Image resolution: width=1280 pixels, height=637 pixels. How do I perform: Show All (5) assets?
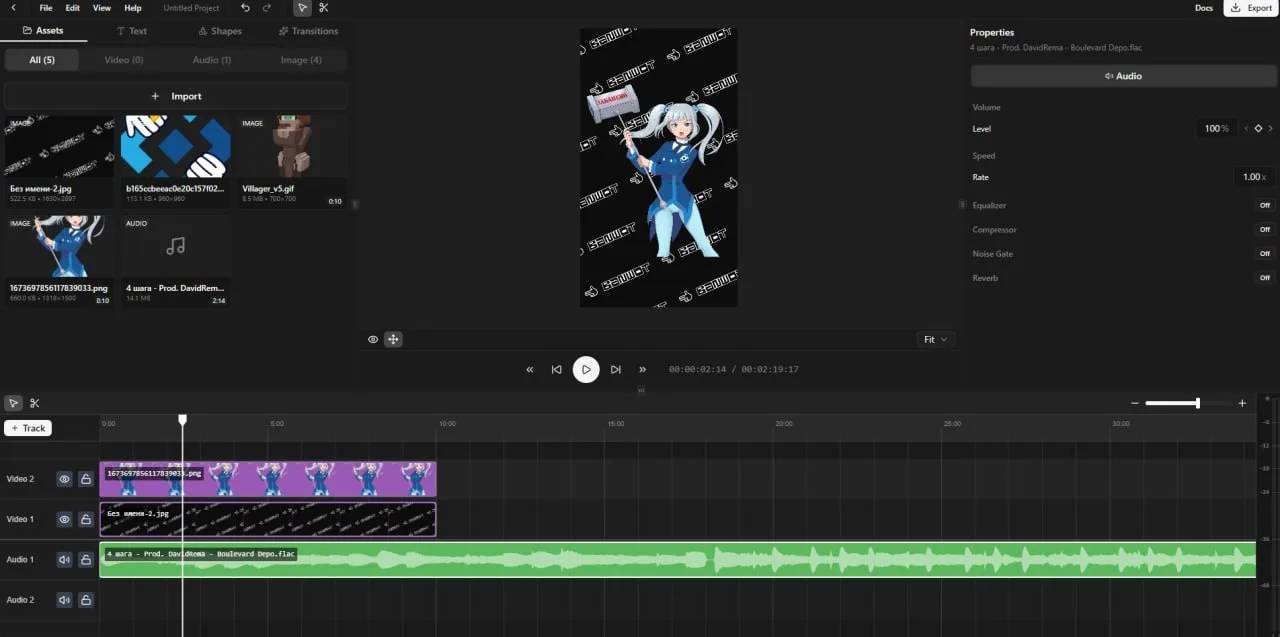click(42, 60)
